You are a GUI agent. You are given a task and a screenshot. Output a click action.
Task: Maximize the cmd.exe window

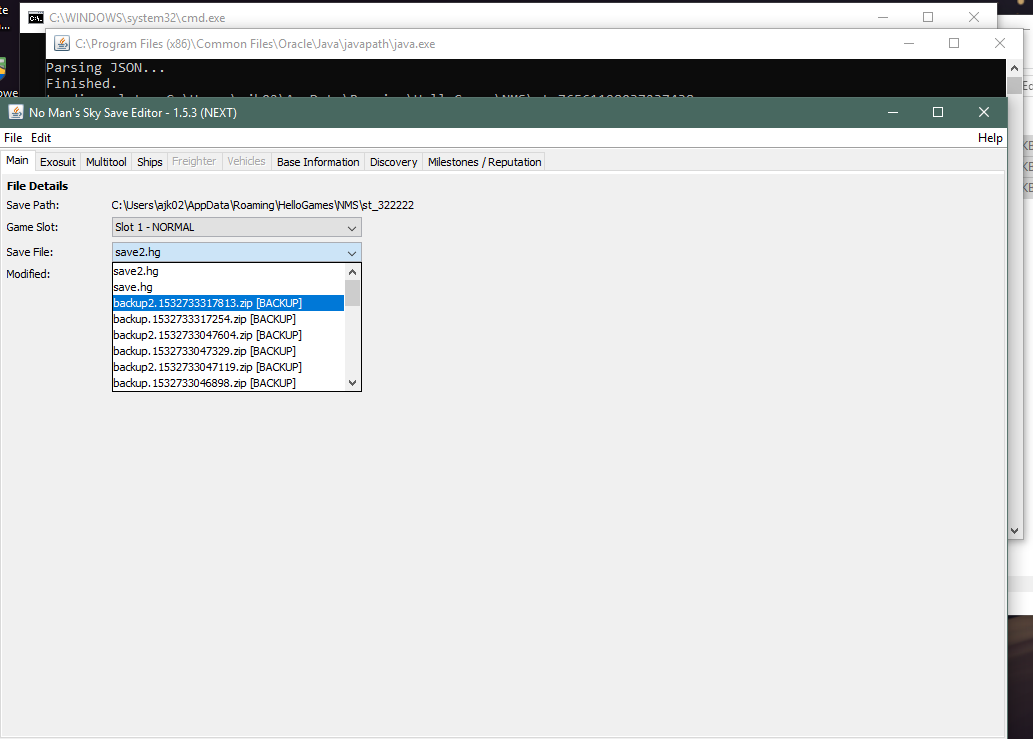pos(928,18)
